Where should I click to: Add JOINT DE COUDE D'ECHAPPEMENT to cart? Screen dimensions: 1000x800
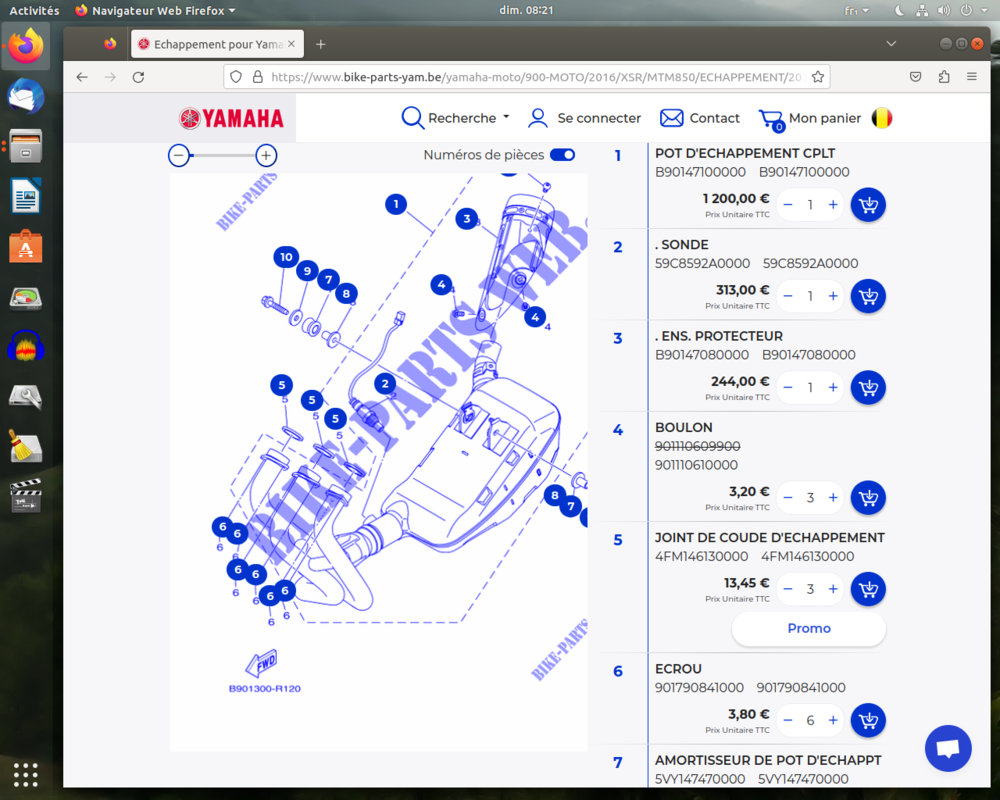tap(868, 589)
